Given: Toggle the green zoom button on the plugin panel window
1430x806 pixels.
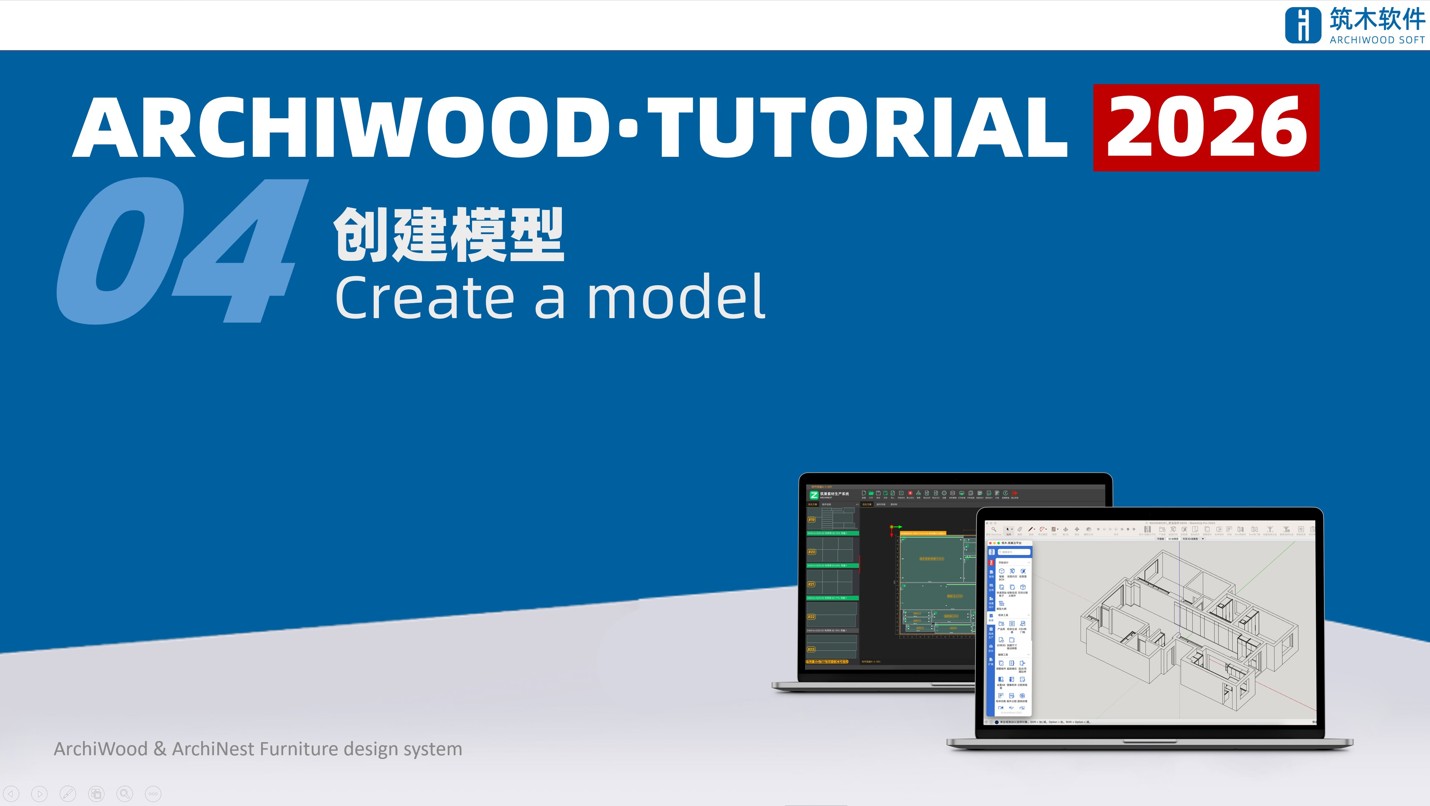Looking at the screenshot, I should (998, 543).
